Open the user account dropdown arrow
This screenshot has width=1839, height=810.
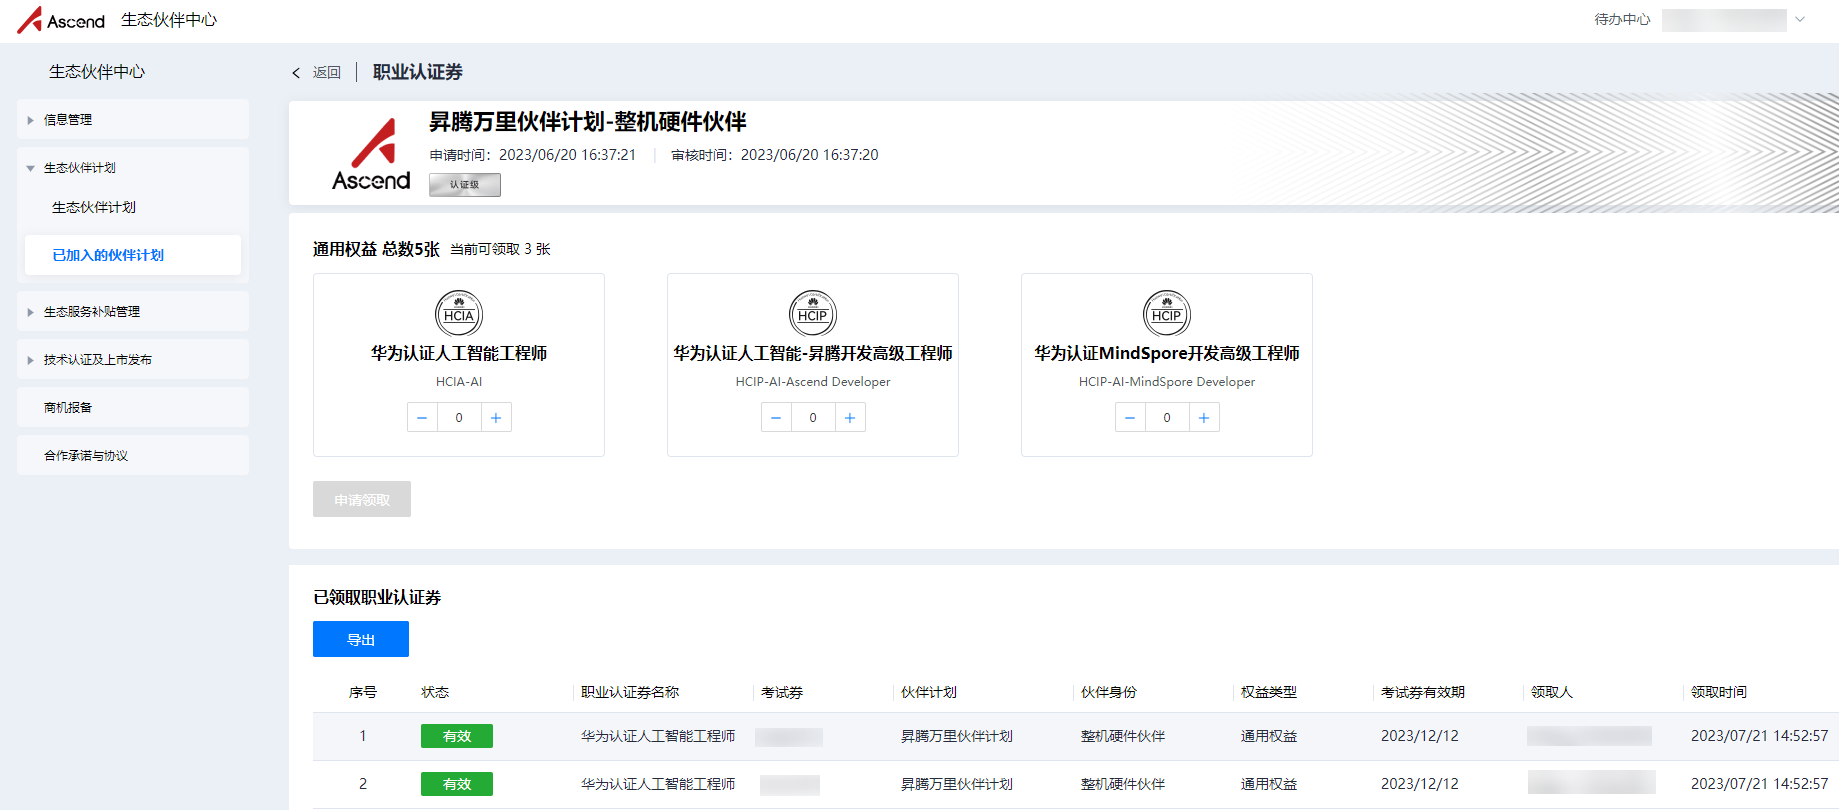click(x=1800, y=19)
